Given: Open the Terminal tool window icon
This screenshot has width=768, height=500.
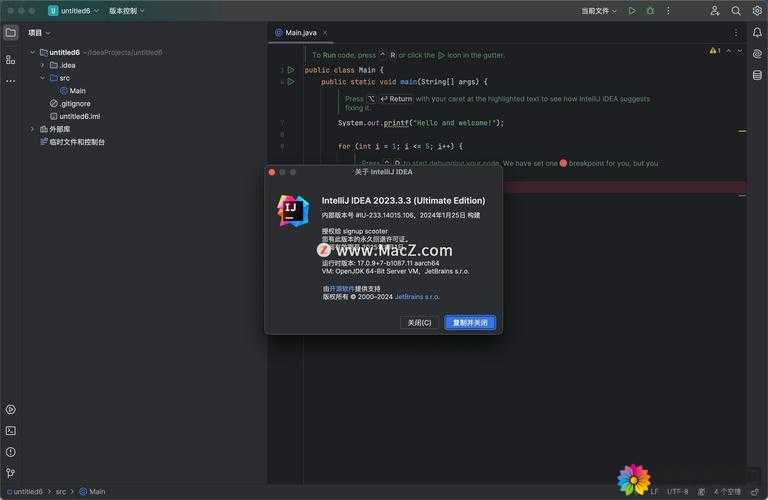Looking at the screenshot, I should [10, 430].
